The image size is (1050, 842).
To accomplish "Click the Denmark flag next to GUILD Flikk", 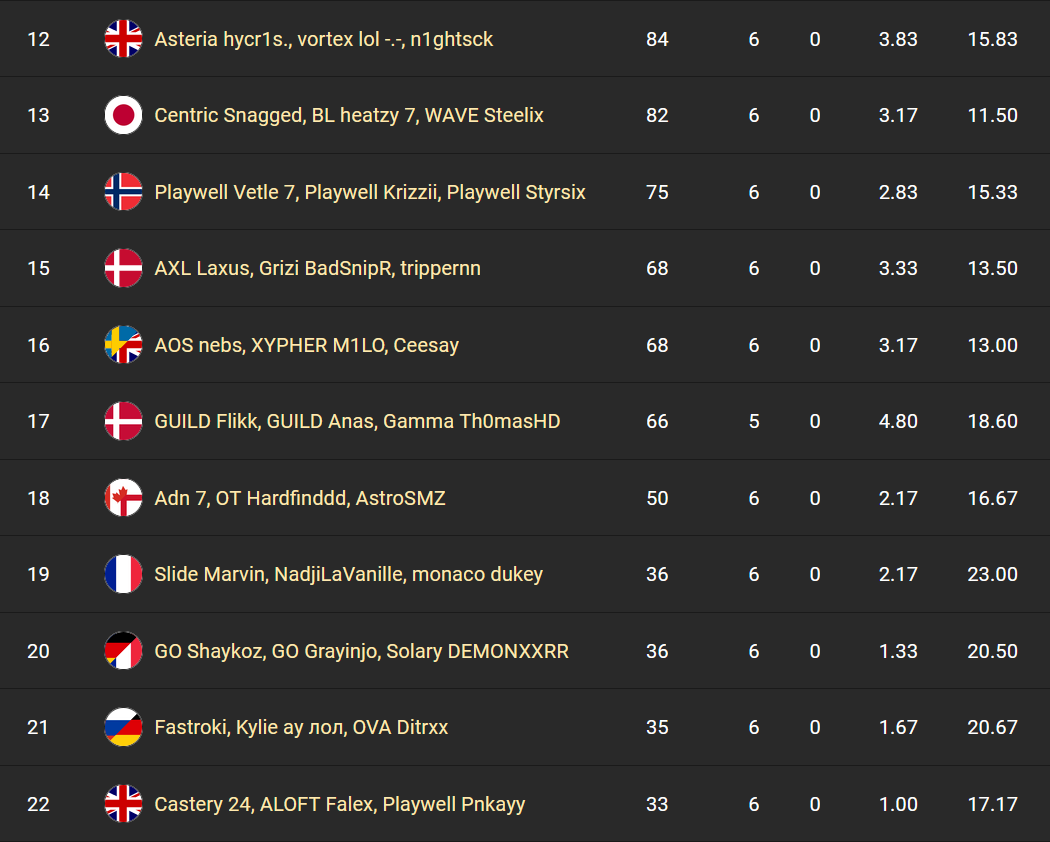I will (x=123, y=421).
